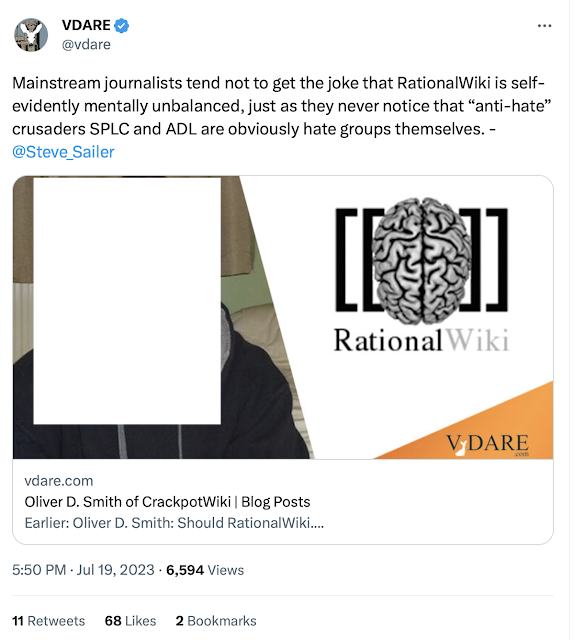Image resolution: width=585 pixels, height=640 pixels.
Task: Click the Jul 19, 2023 date
Action: pyautogui.click(x=116, y=570)
